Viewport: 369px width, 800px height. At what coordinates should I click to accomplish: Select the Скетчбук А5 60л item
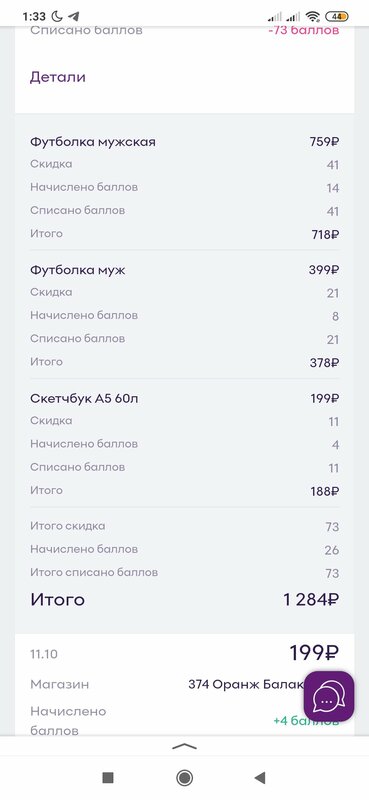(184, 398)
